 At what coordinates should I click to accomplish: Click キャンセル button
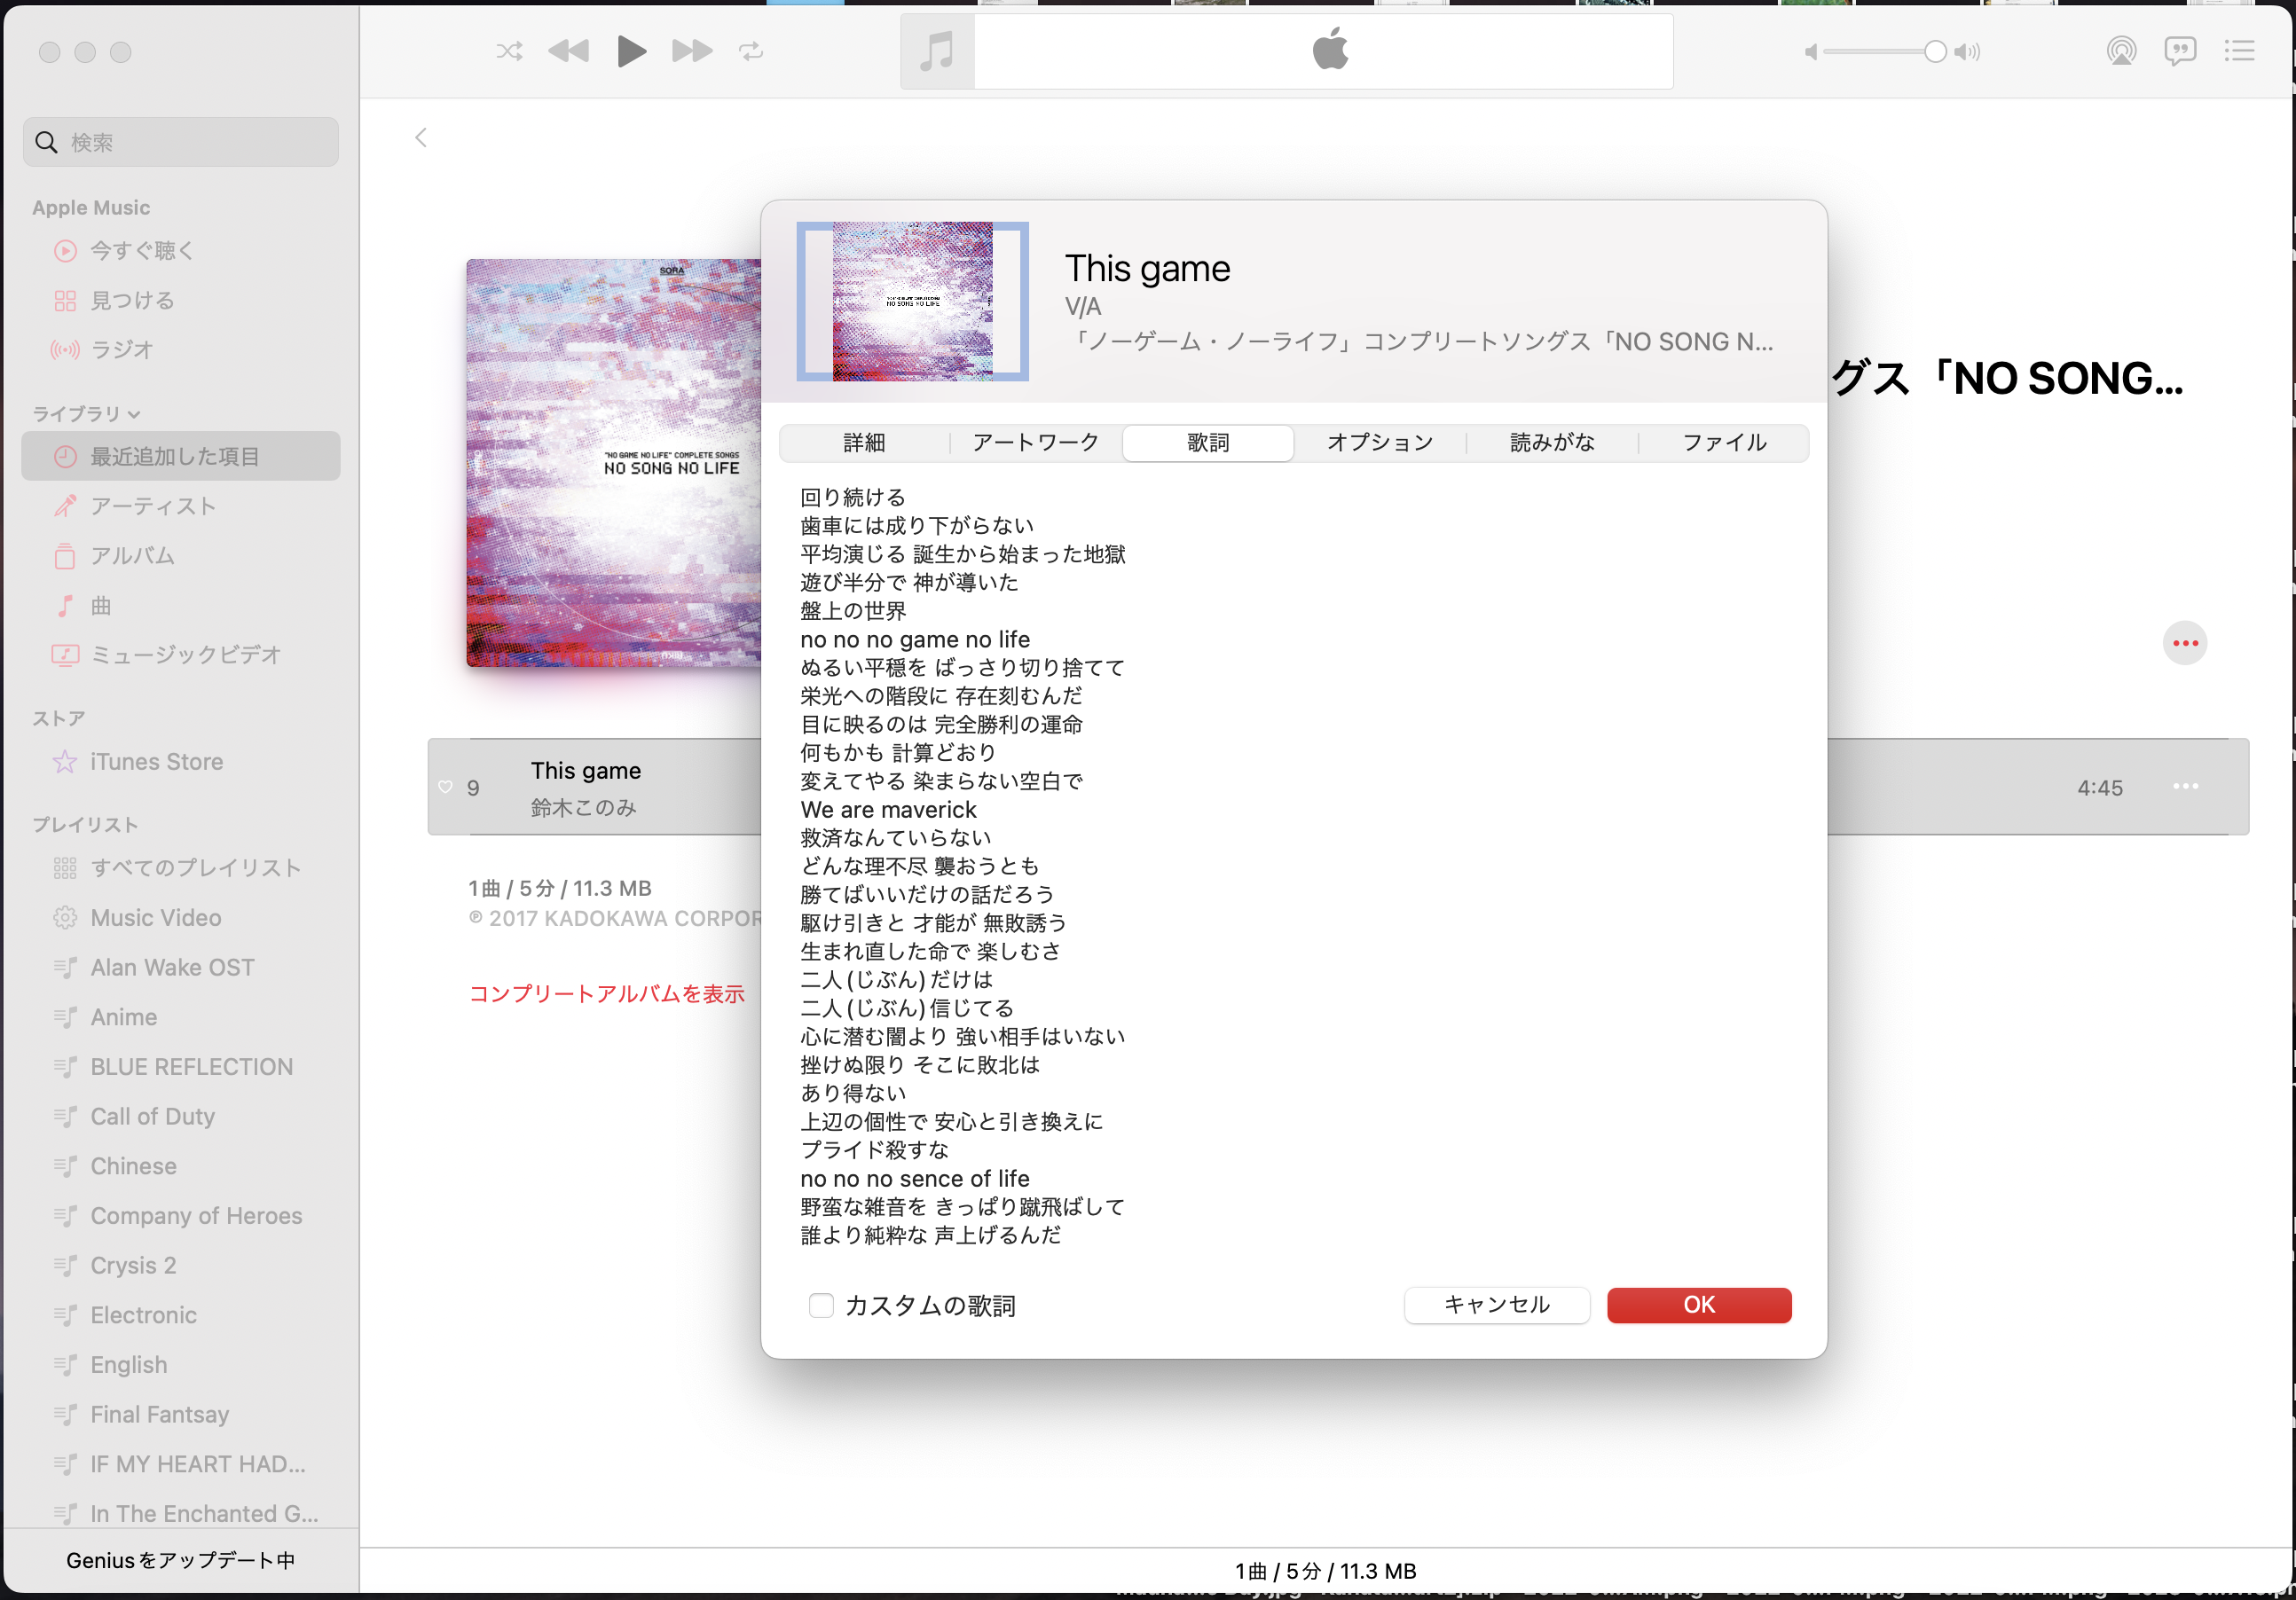(1497, 1305)
